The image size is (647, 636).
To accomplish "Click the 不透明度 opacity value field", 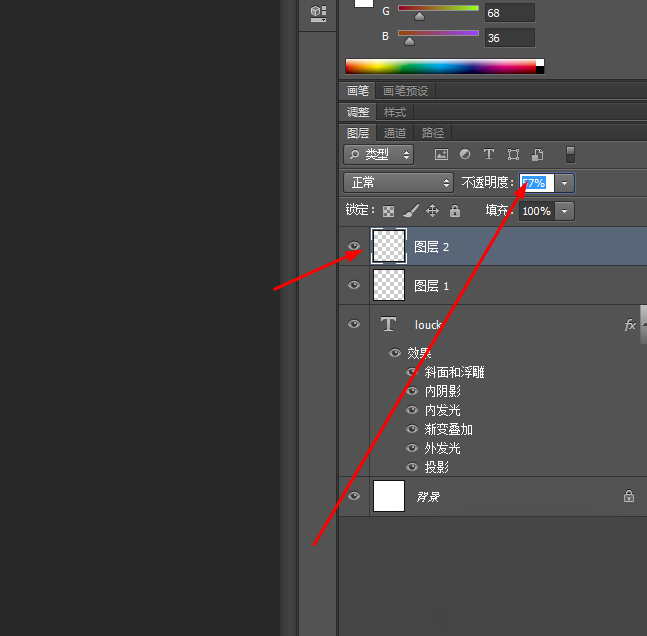I will (x=536, y=183).
